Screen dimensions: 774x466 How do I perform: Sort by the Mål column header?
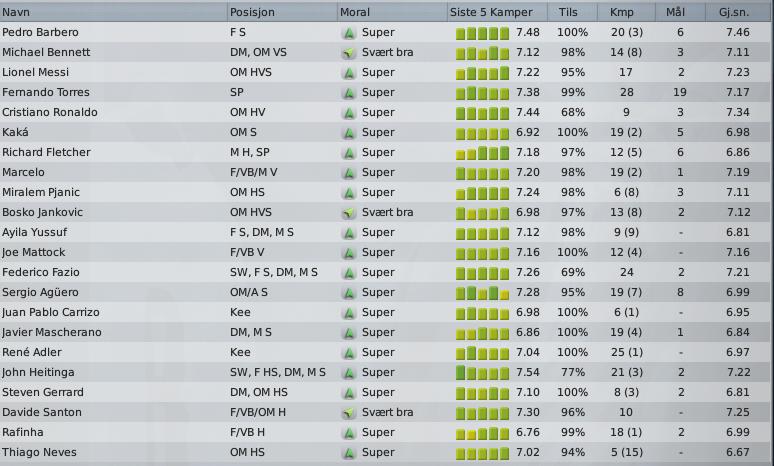coord(680,12)
